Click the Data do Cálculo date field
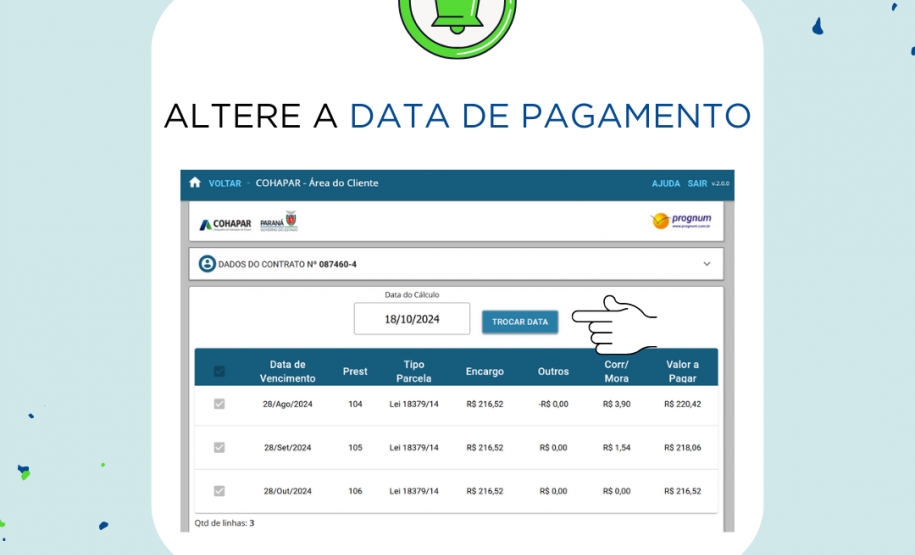The height and width of the screenshot is (555, 915). tap(412, 319)
